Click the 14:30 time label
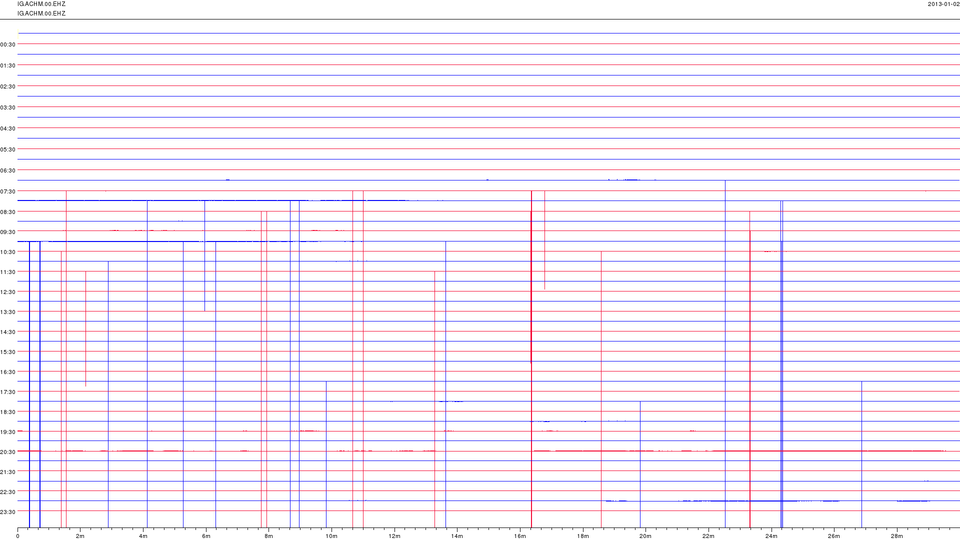 coord(7,332)
